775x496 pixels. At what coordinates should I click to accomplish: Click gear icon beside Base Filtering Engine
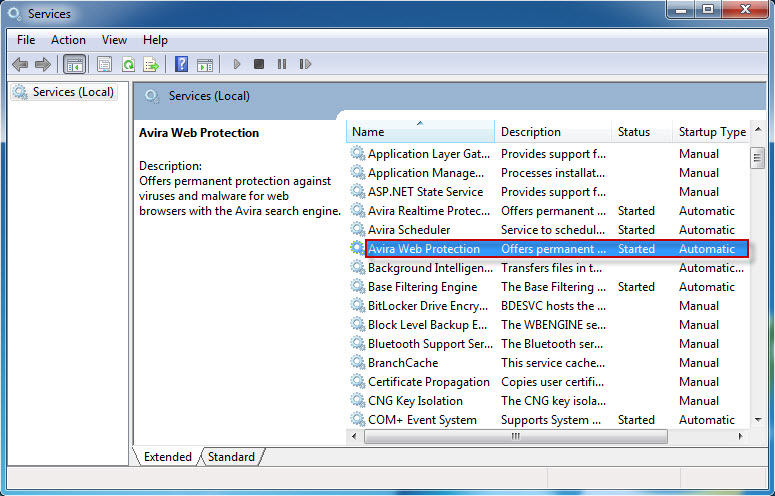tap(357, 286)
